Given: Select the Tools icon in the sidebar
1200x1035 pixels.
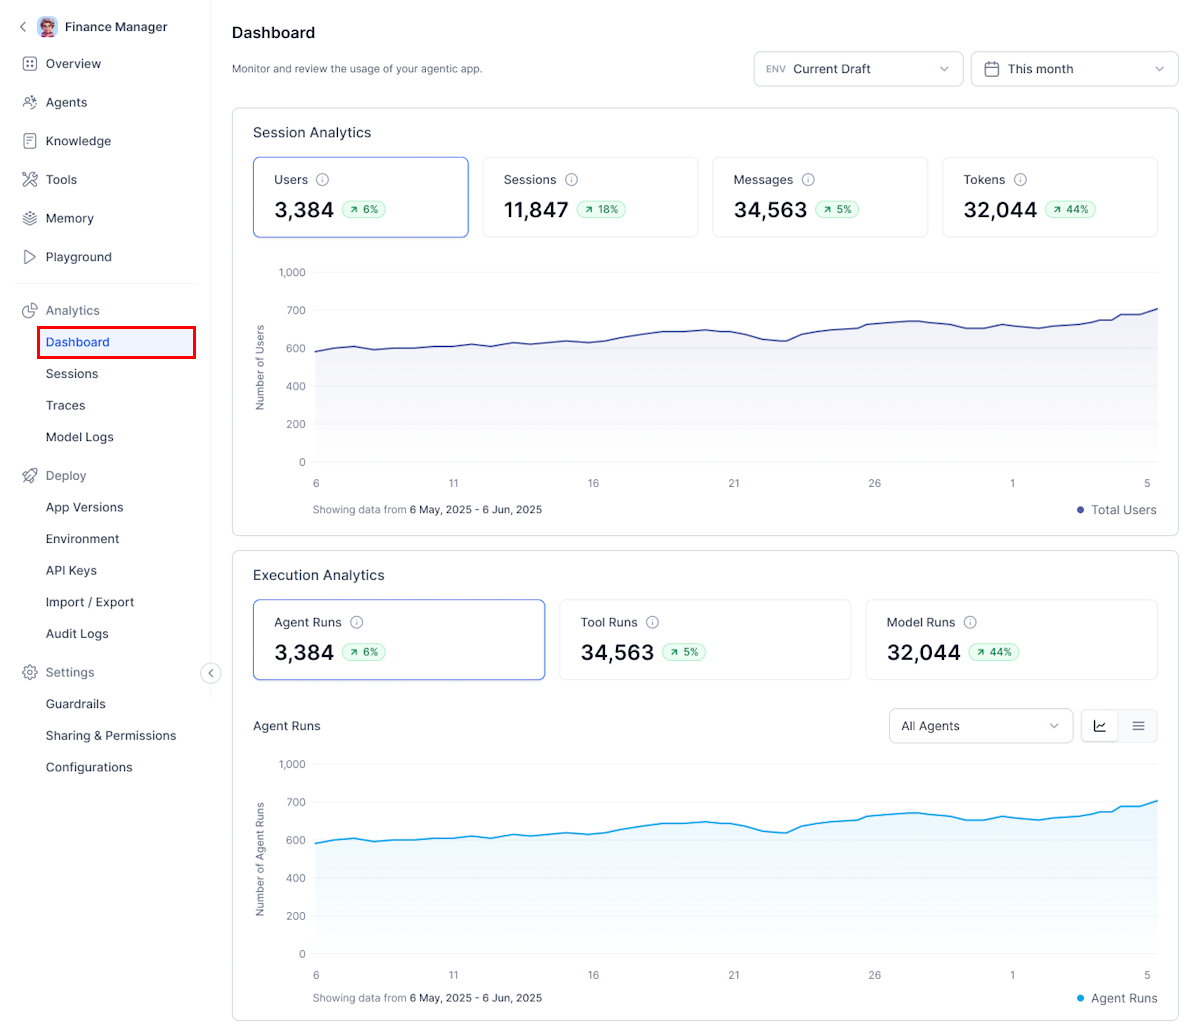Looking at the screenshot, I should pyautogui.click(x=31, y=179).
